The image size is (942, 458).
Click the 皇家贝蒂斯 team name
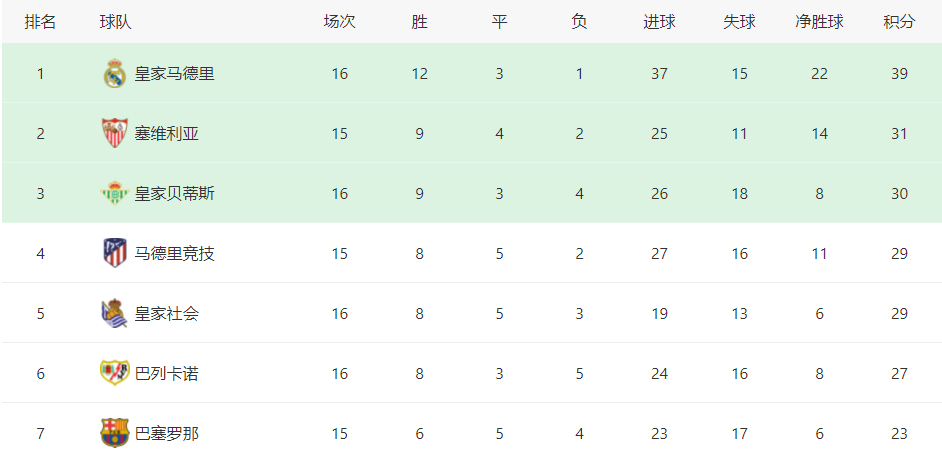174,194
